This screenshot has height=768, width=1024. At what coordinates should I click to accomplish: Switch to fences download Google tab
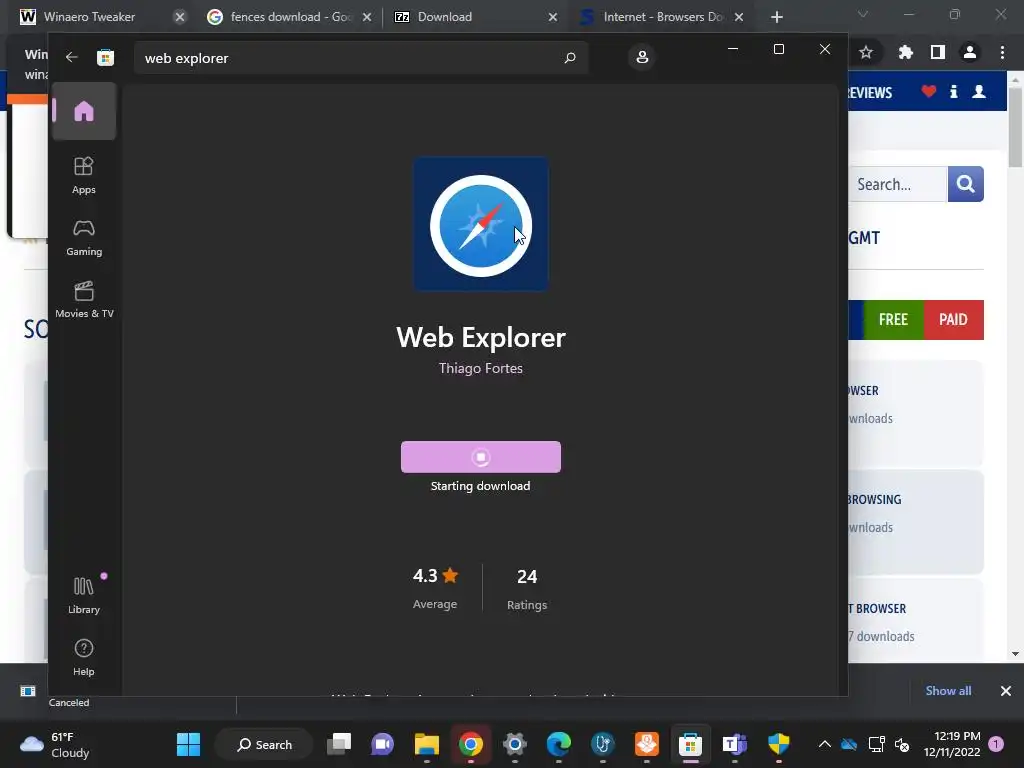click(x=291, y=17)
